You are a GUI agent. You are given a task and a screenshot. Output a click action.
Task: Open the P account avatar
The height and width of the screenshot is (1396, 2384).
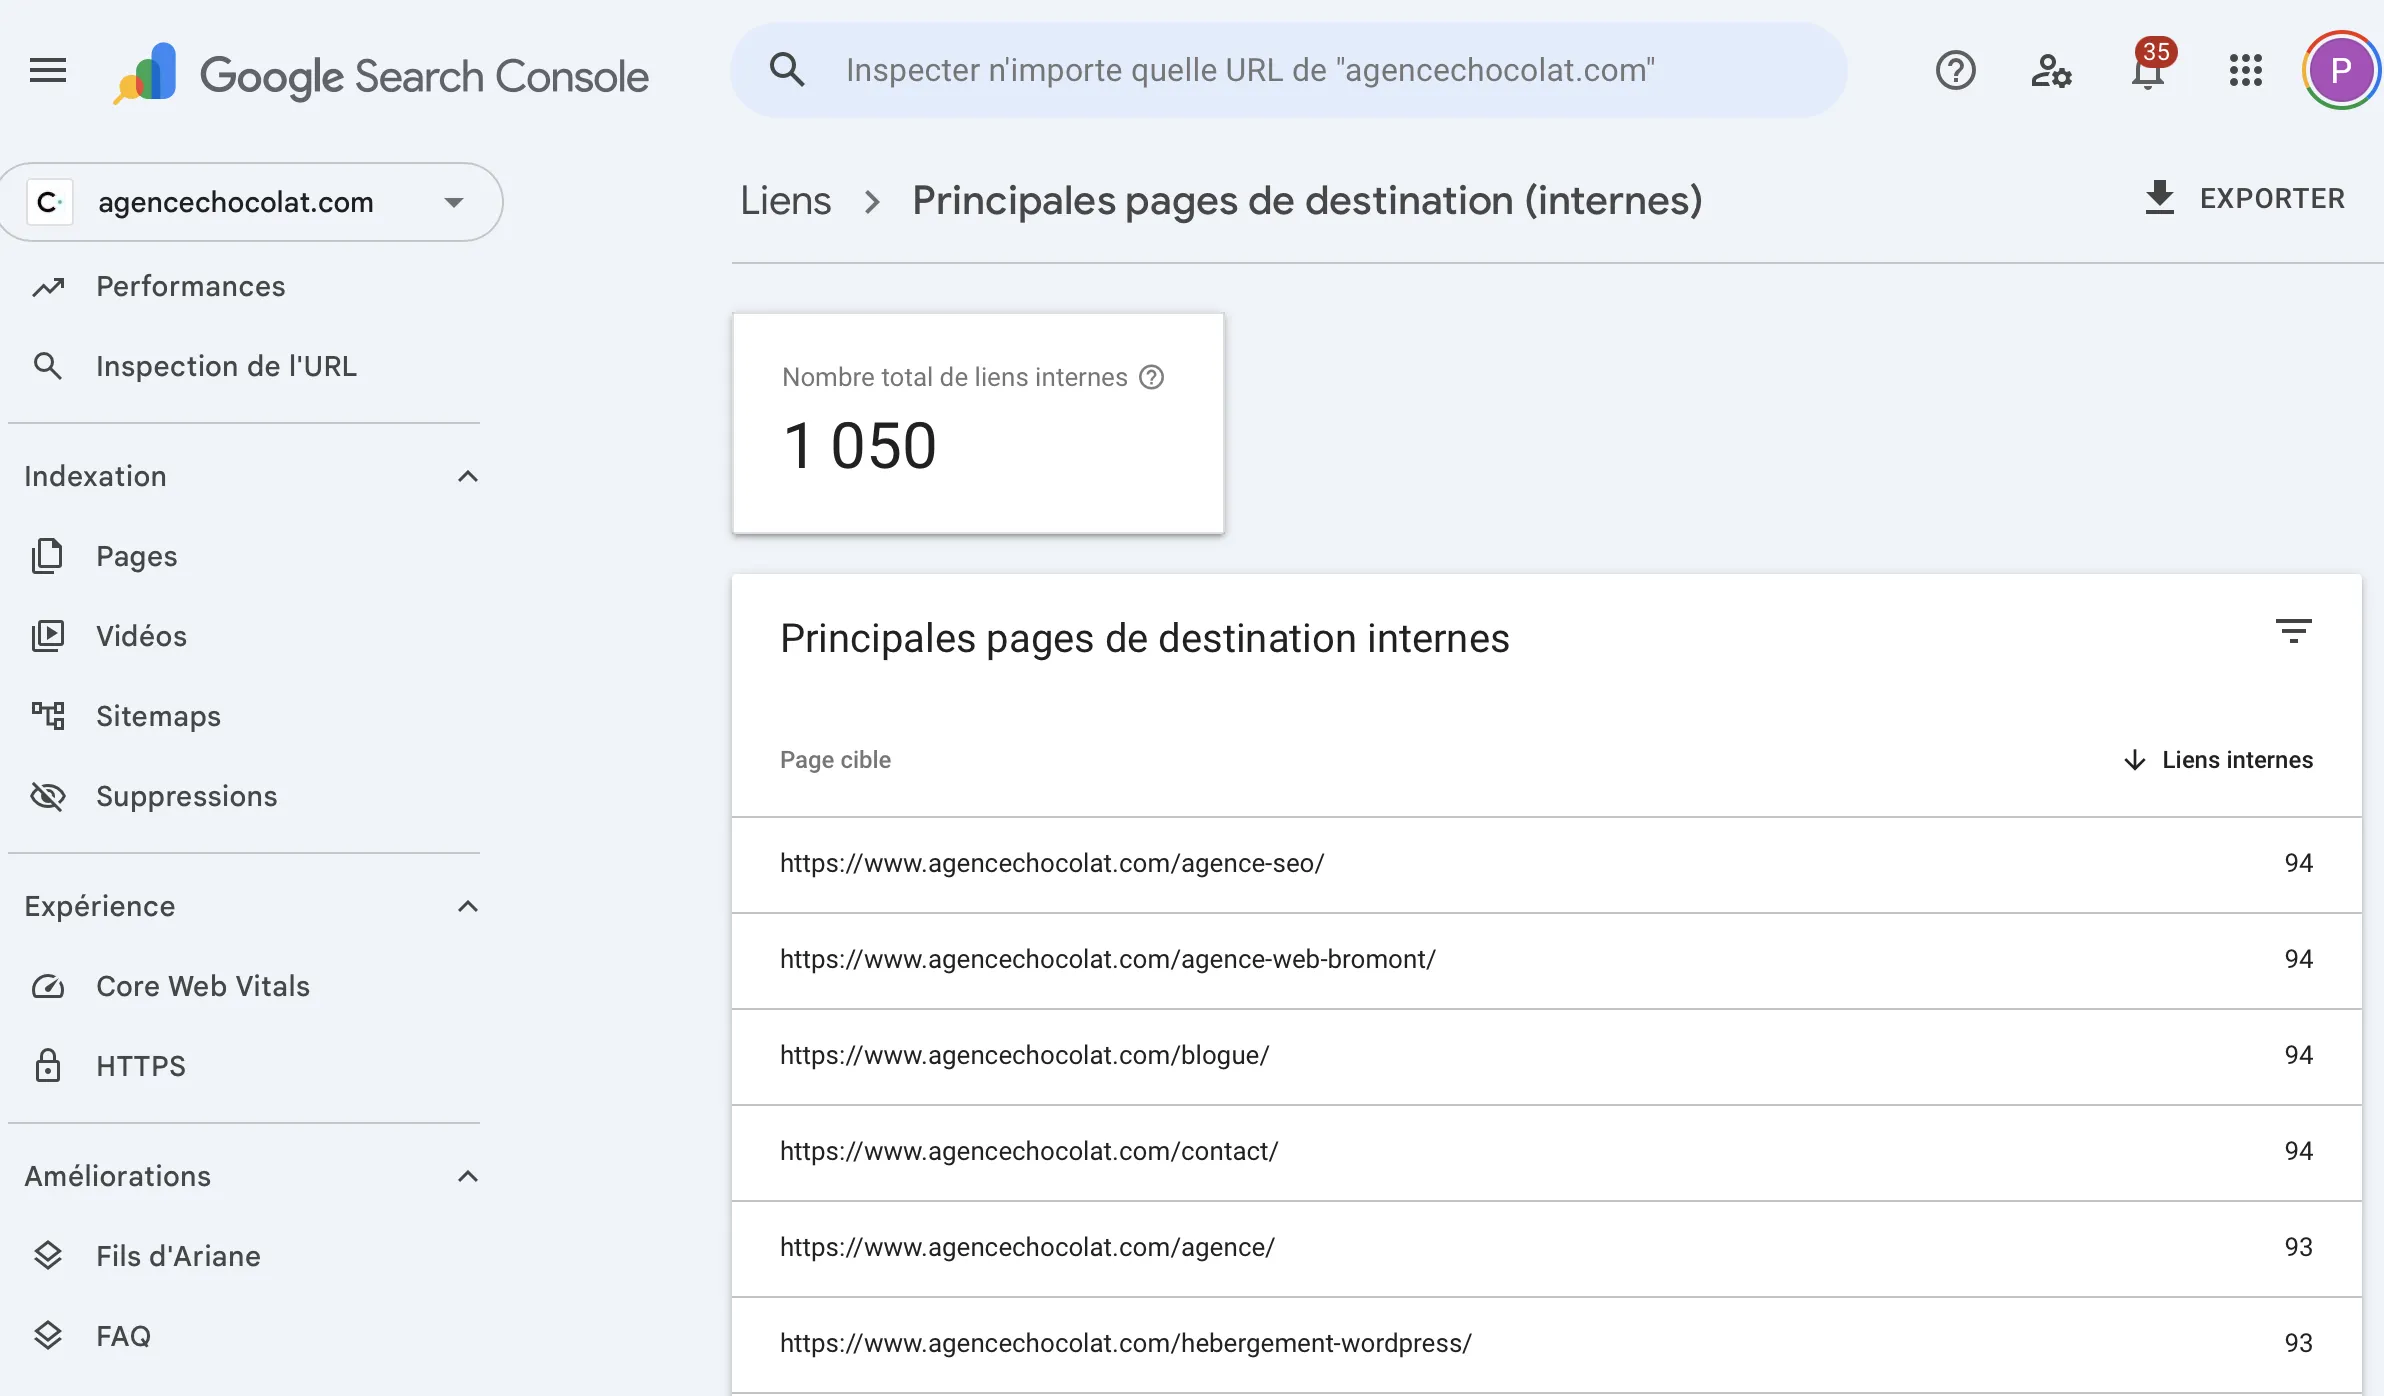(2340, 71)
